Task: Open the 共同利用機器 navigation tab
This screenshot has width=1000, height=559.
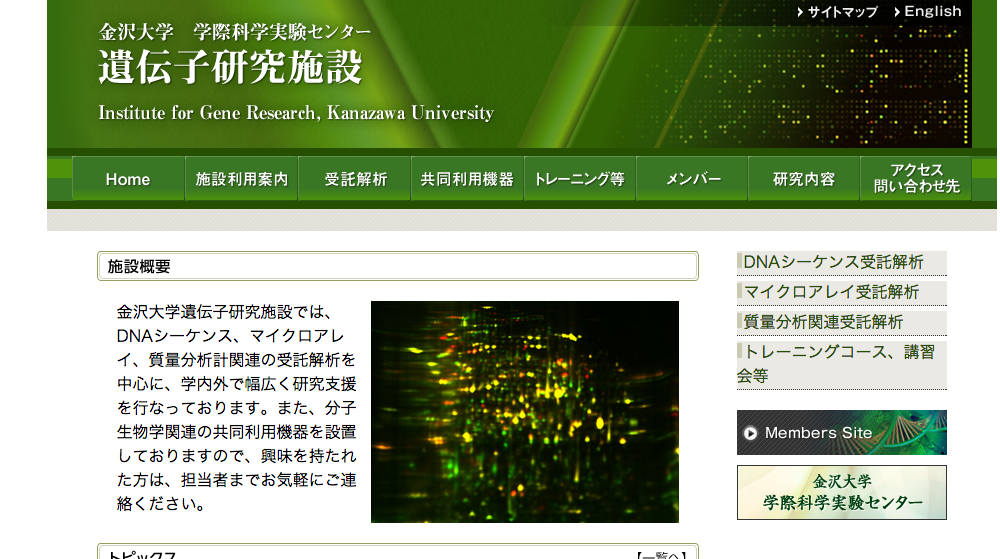Action: point(467,179)
